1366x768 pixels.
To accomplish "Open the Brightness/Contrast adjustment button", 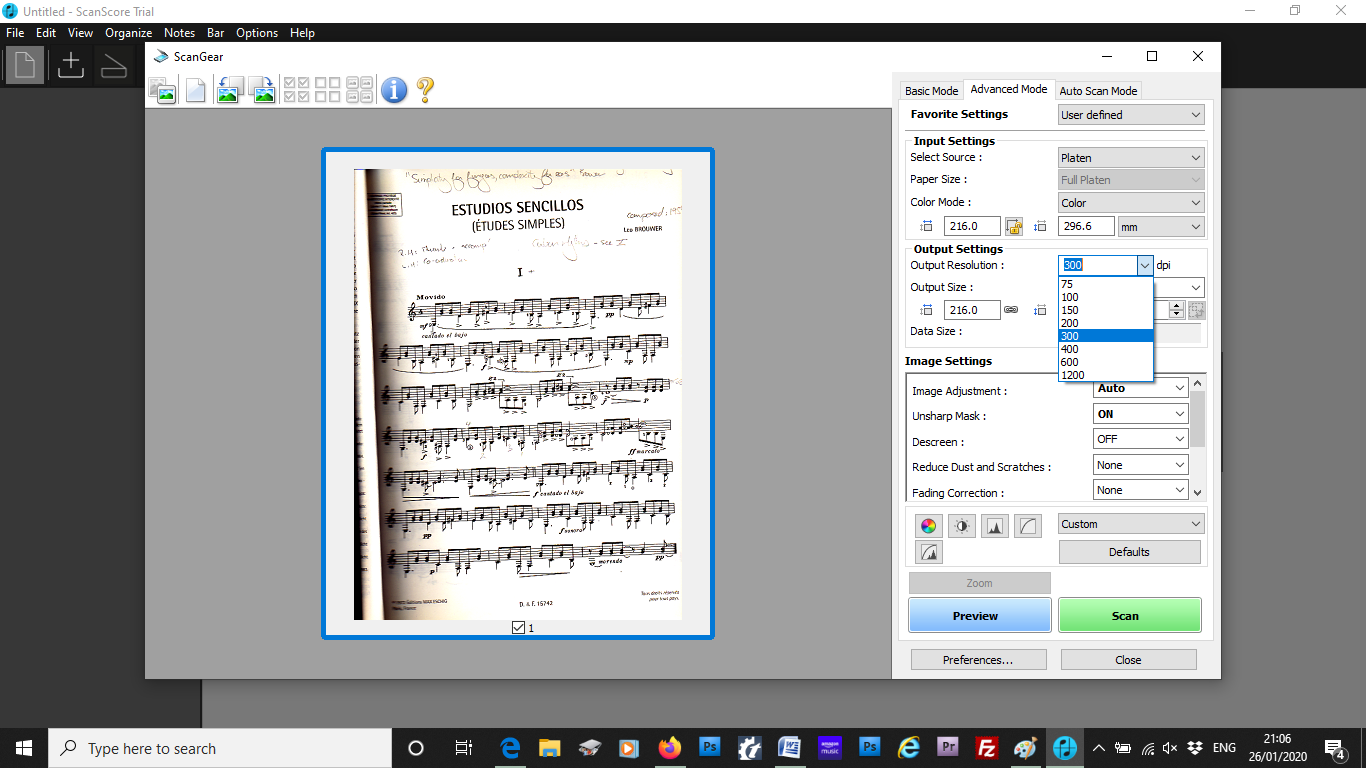I will [962, 526].
